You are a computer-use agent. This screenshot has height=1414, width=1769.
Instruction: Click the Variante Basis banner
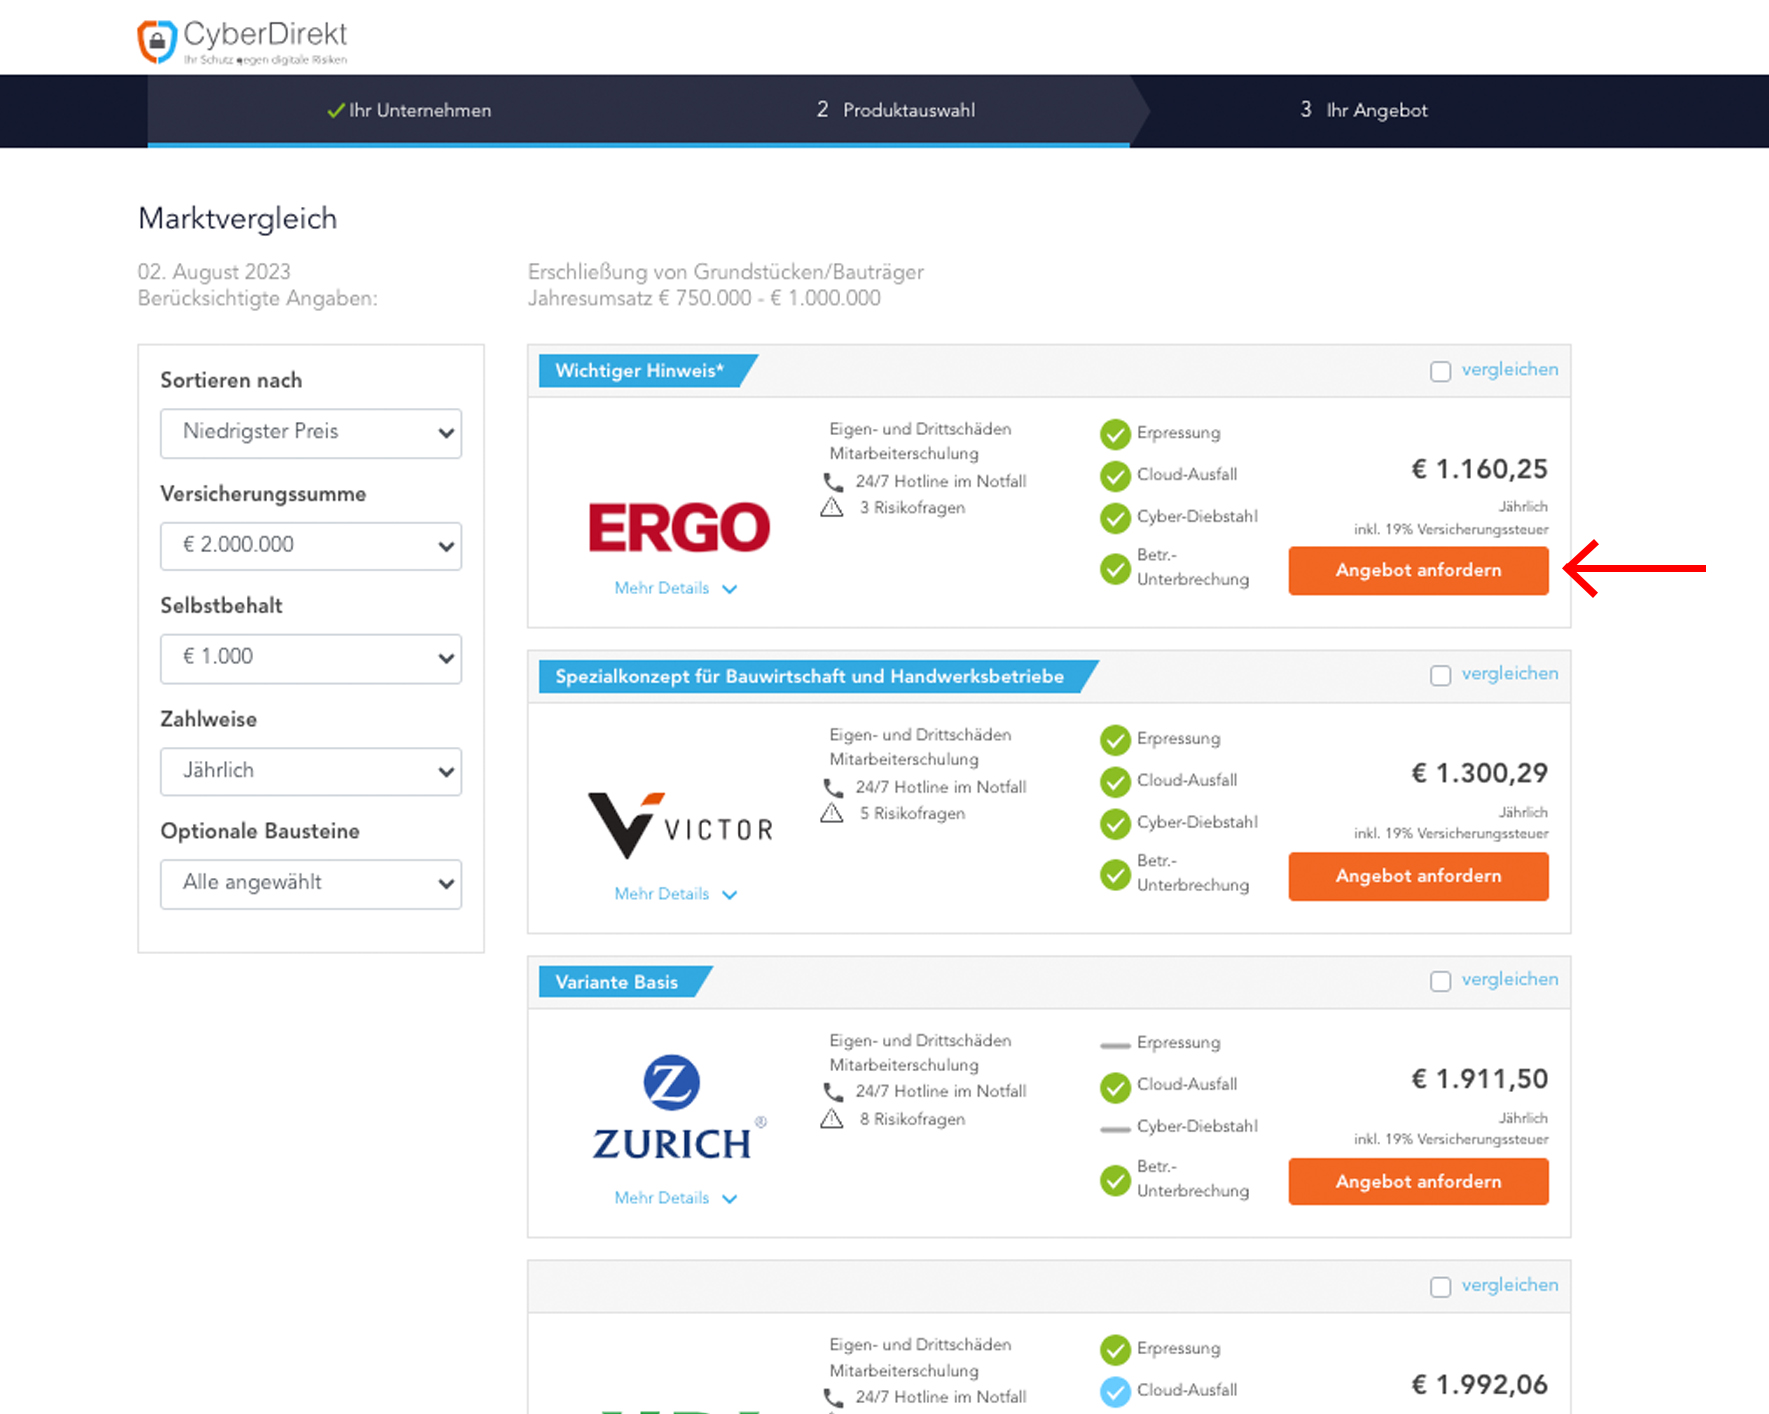(x=624, y=982)
